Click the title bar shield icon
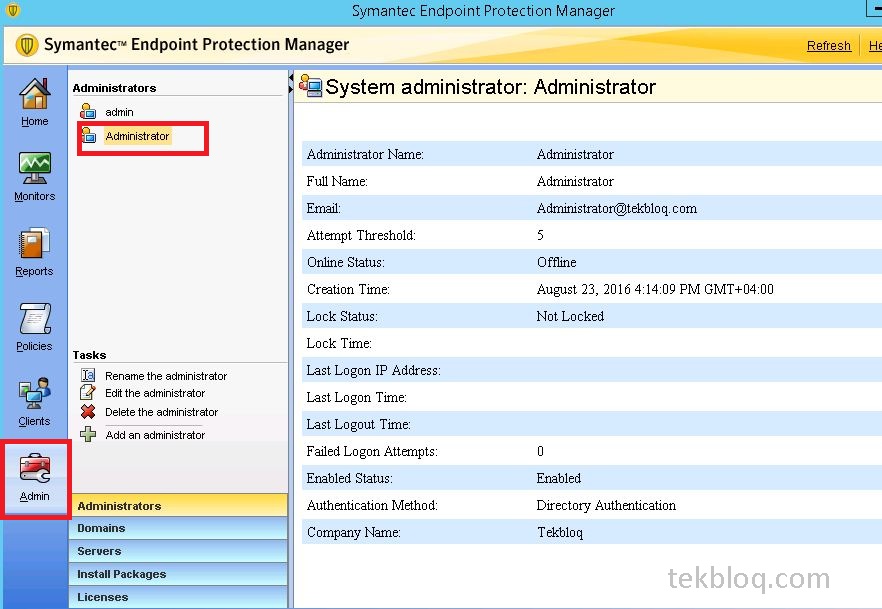The image size is (882, 609). 12,10
